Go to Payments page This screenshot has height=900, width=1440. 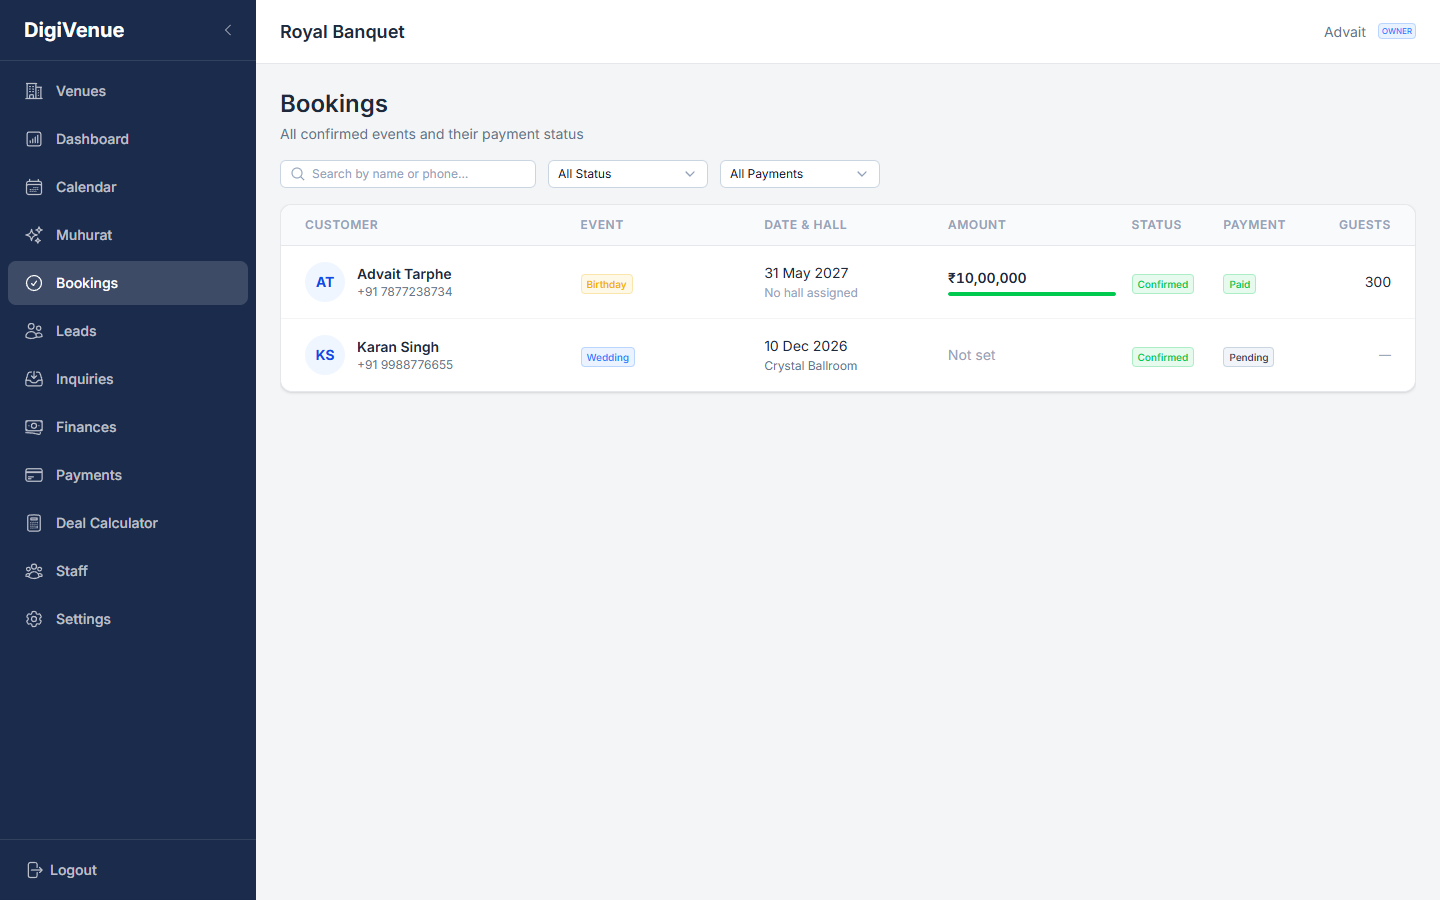[x=128, y=475]
